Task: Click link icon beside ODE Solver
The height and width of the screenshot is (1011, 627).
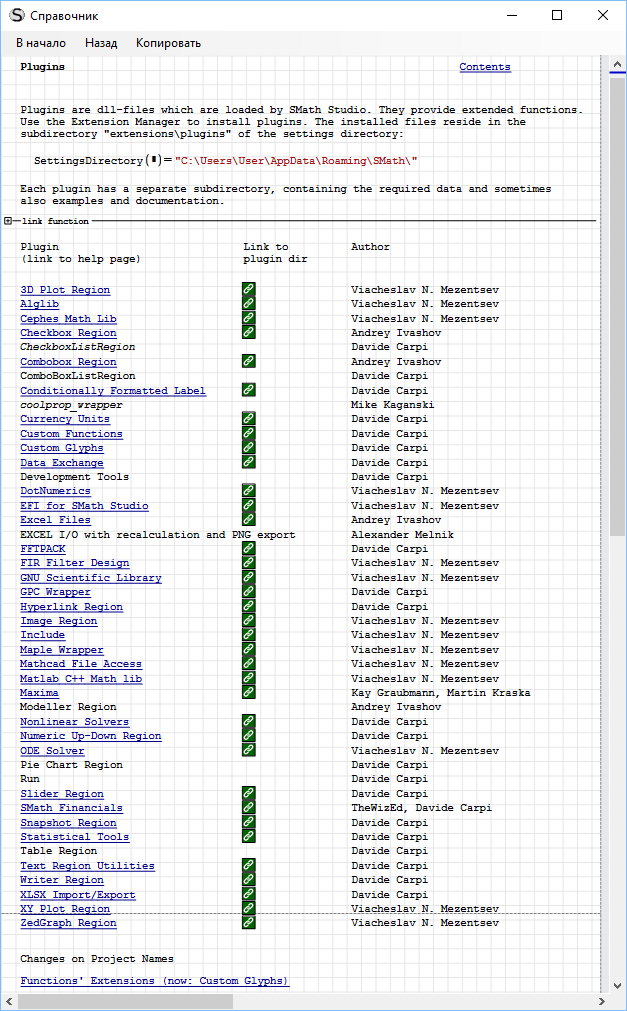Action: 248,750
